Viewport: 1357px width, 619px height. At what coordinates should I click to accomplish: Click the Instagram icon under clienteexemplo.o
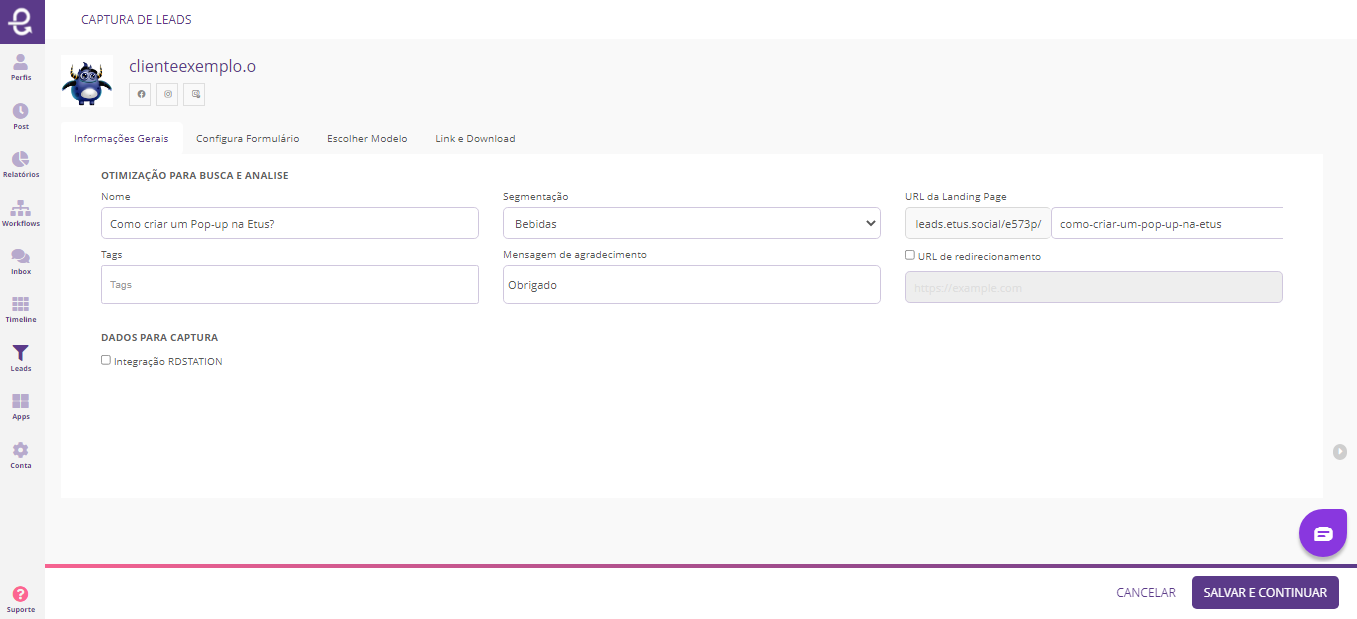[x=168, y=94]
